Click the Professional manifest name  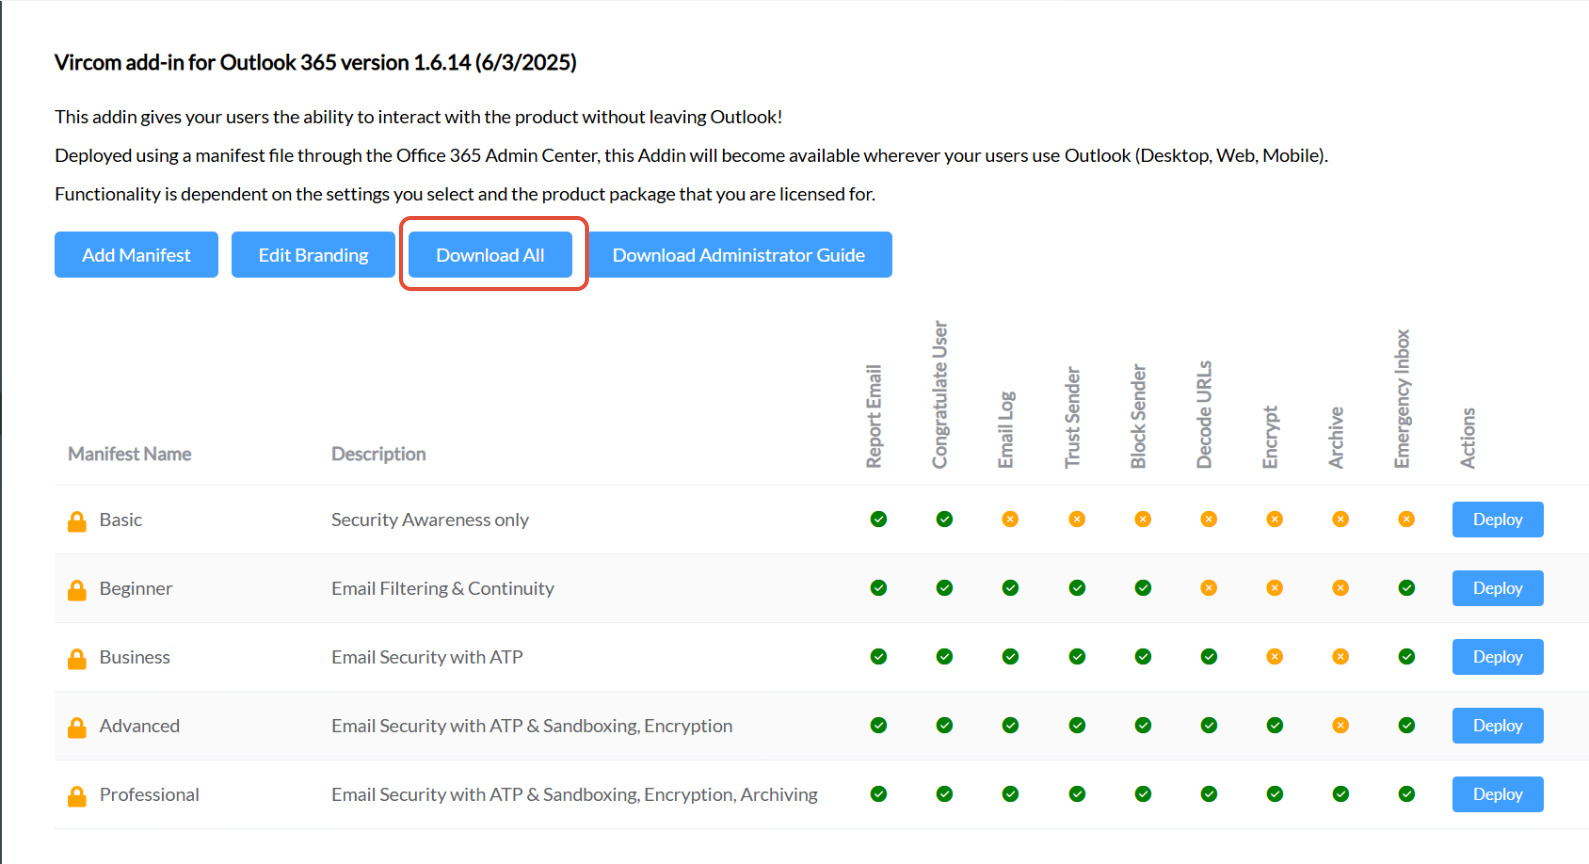[150, 795]
